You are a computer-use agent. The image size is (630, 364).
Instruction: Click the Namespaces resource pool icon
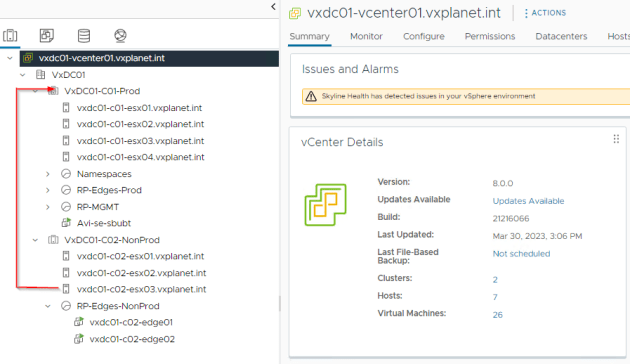tap(66, 174)
